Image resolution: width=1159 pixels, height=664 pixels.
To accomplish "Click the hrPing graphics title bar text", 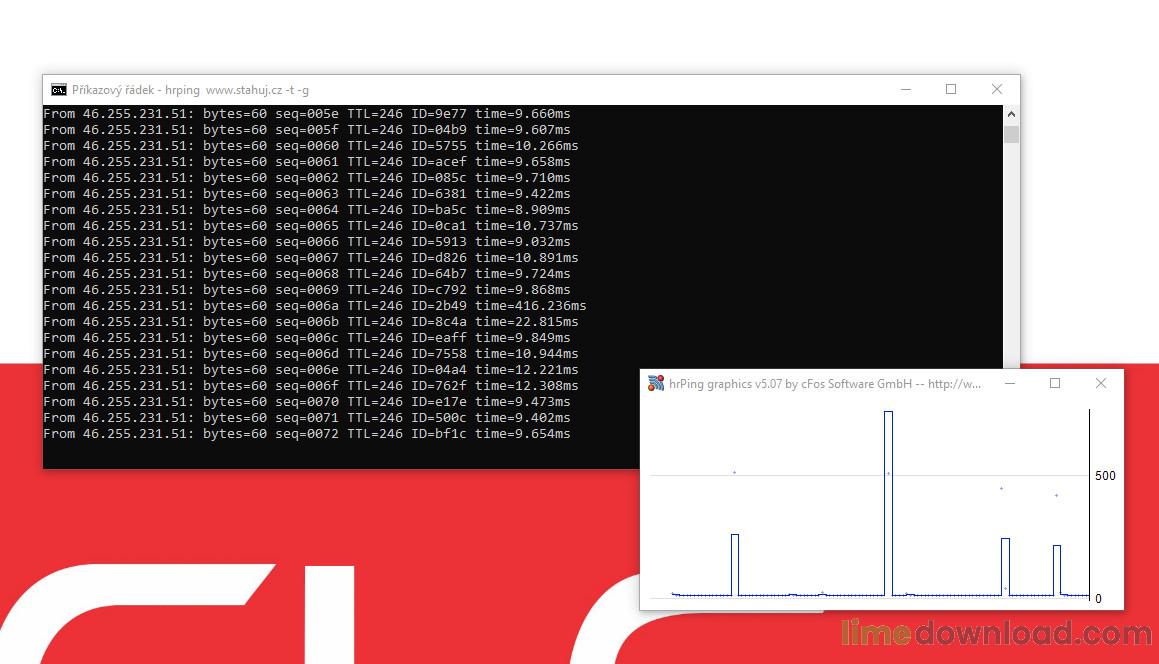I will coord(825,384).
